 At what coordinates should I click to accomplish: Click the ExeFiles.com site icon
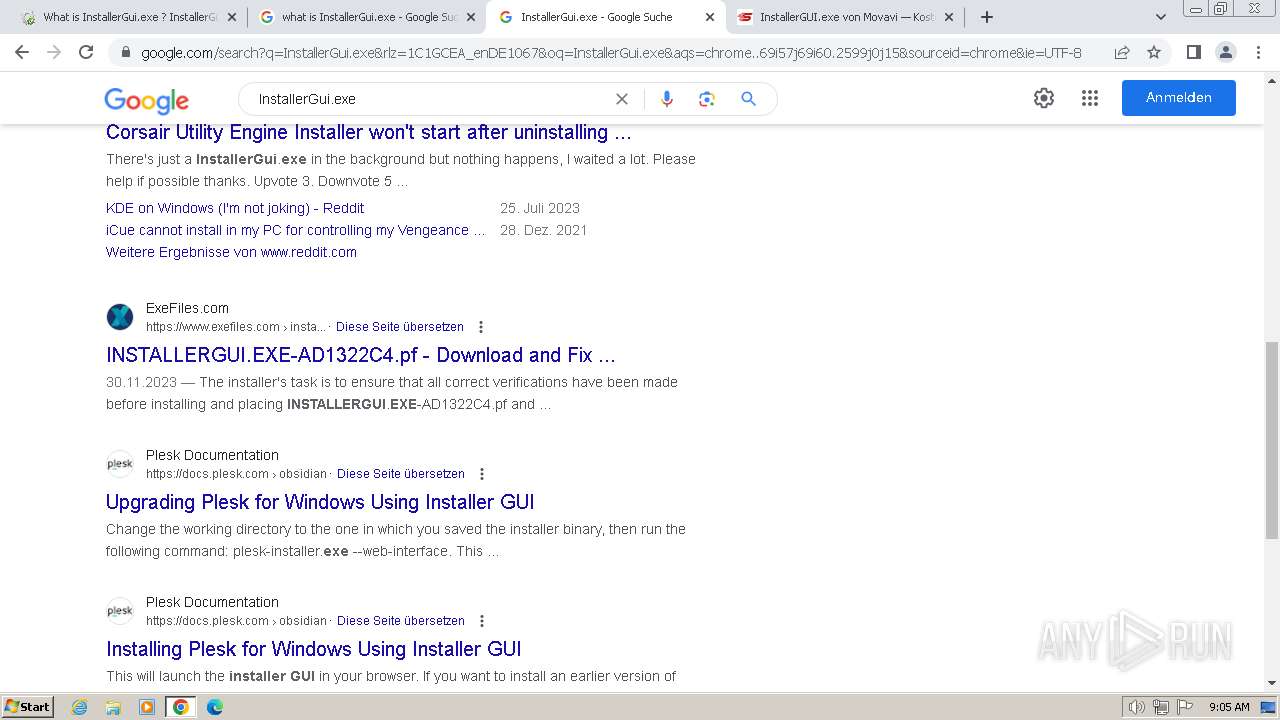pos(120,317)
